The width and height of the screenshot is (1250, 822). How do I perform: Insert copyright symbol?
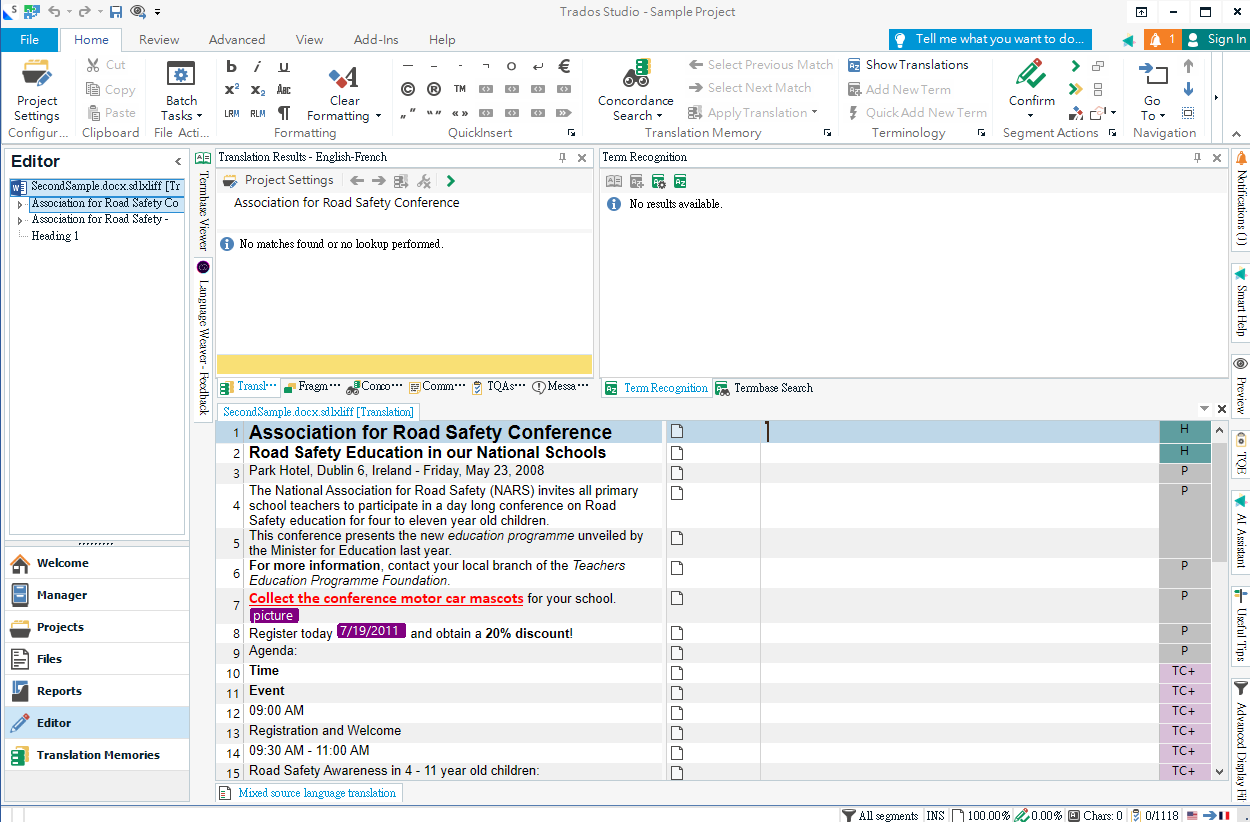coord(408,89)
